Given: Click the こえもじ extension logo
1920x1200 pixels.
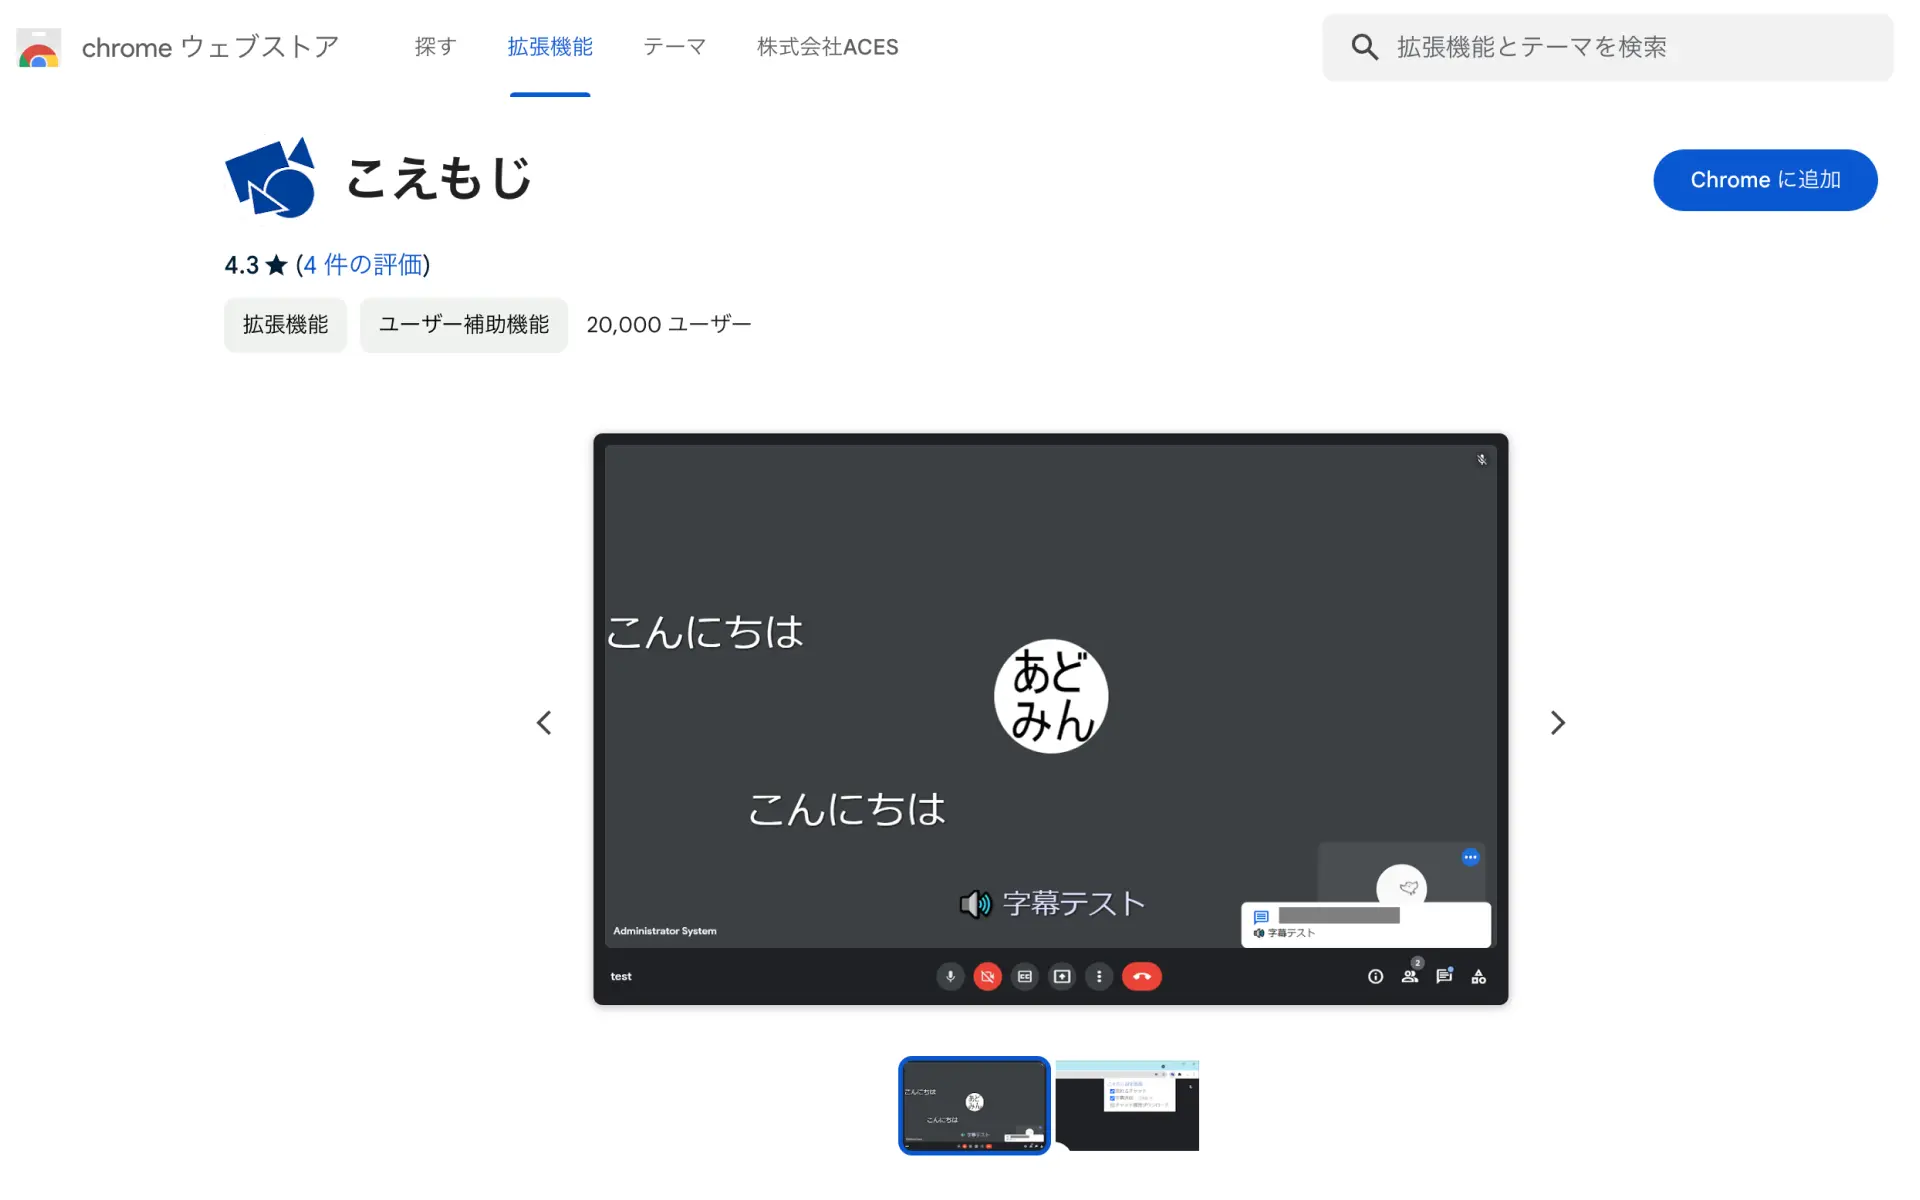Looking at the screenshot, I should [x=271, y=178].
